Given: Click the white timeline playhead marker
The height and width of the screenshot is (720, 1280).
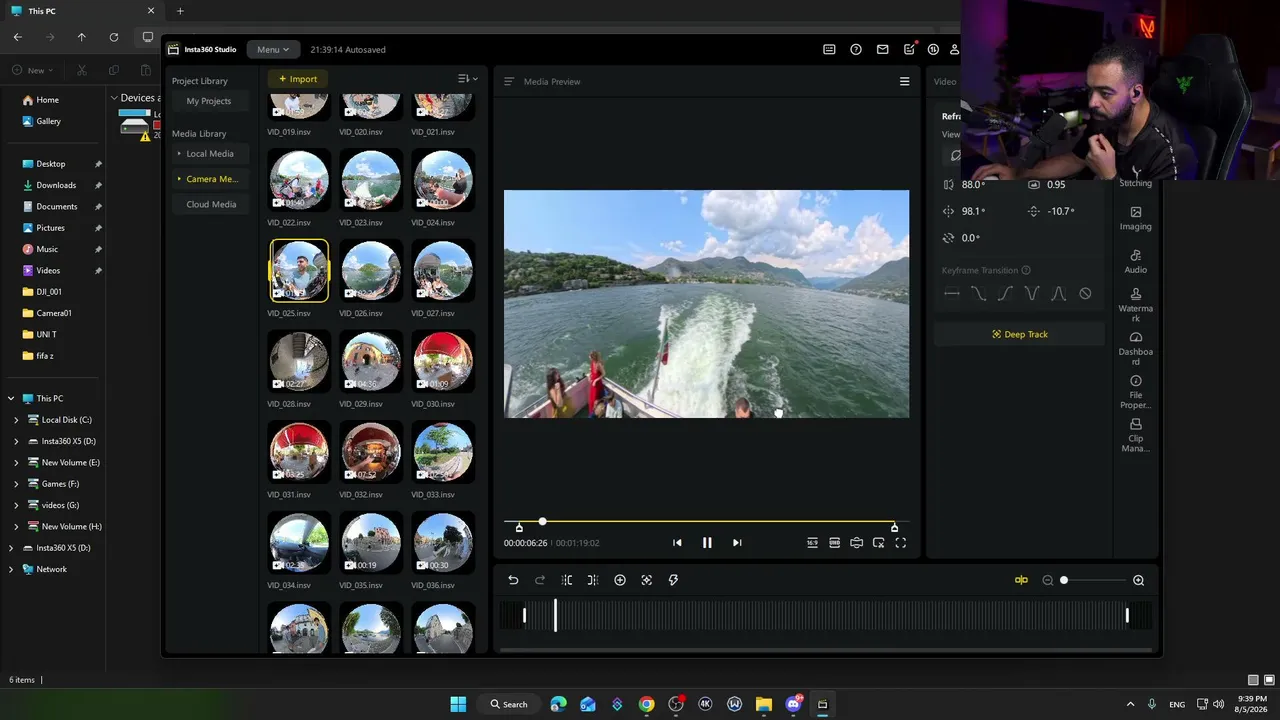Looking at the screenshot, I should pyautogui.click(x=555, y=615).
